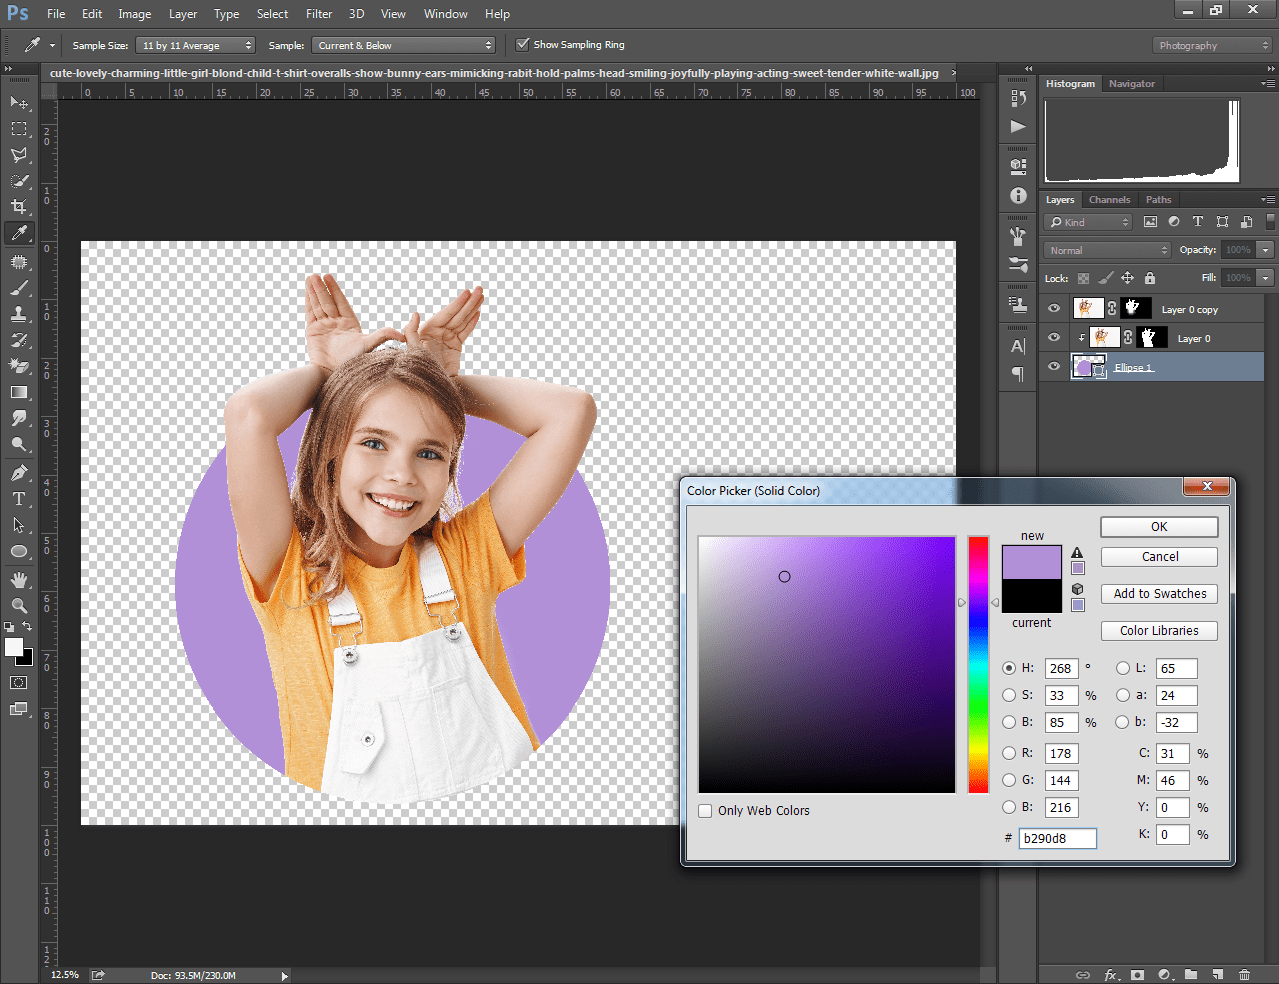Enable the Only Web Colors checkbox

705,811
